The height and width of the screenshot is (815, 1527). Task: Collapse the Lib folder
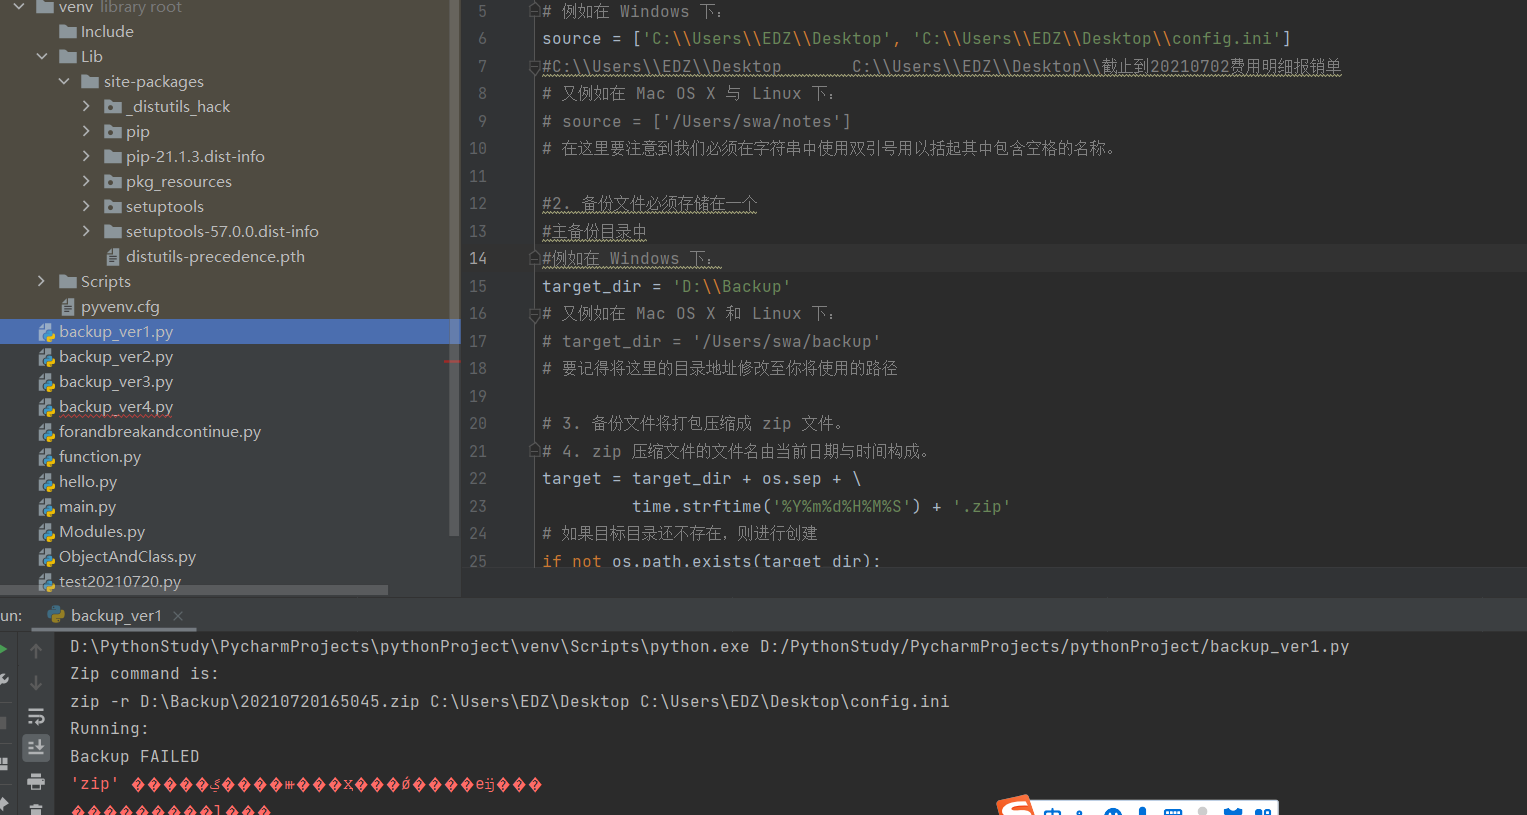tap(42, 56)
